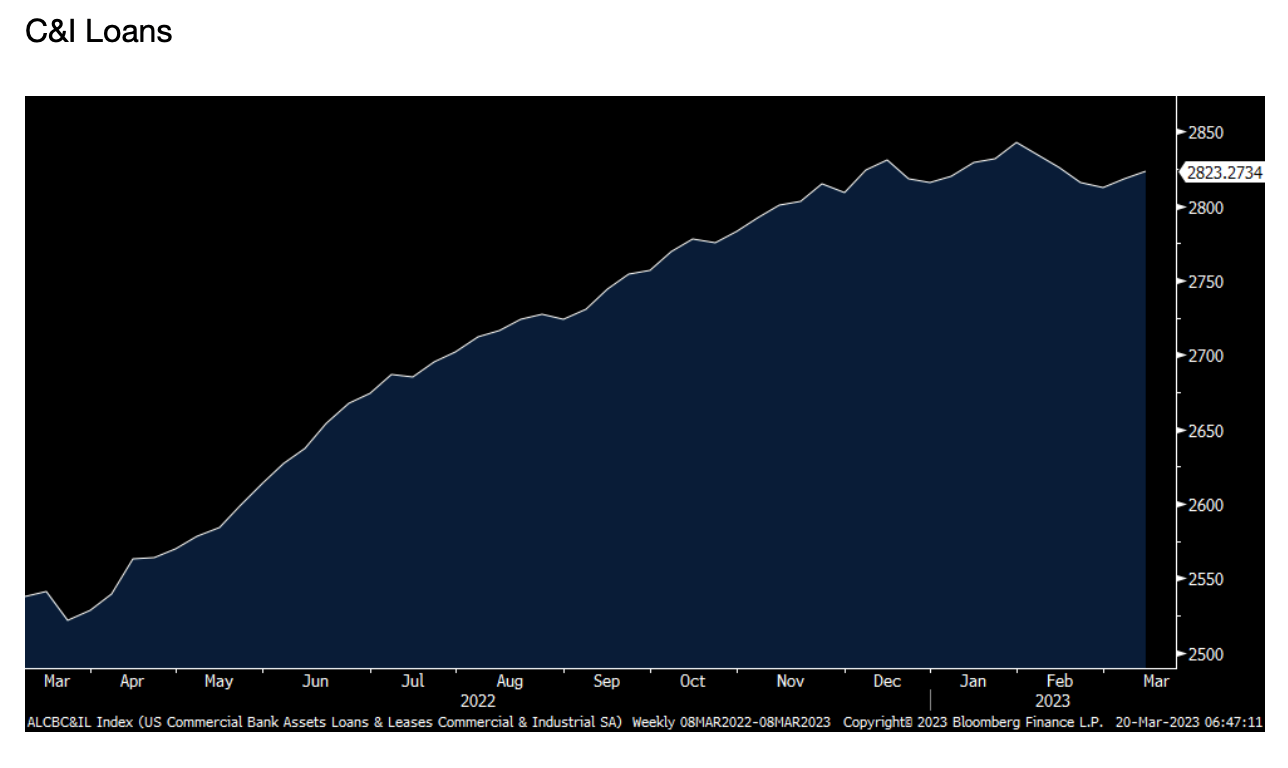1288x768 pixels.
Task: Select the 2823.2734 last value tag
Action: click(1224, 173)
